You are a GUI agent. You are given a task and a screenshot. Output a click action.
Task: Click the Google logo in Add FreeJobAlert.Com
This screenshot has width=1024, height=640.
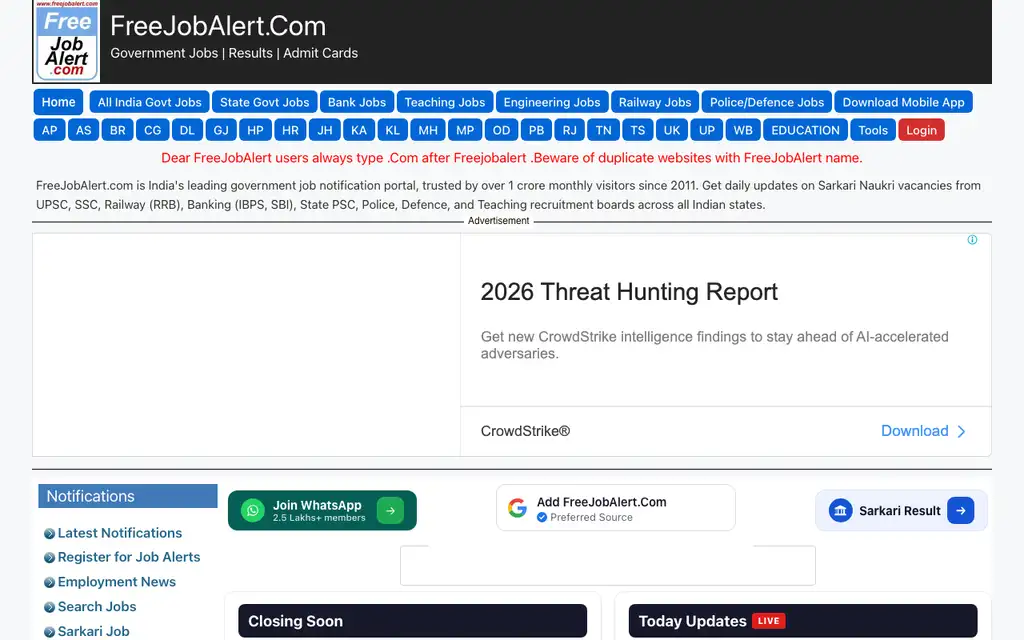point(517,508)
